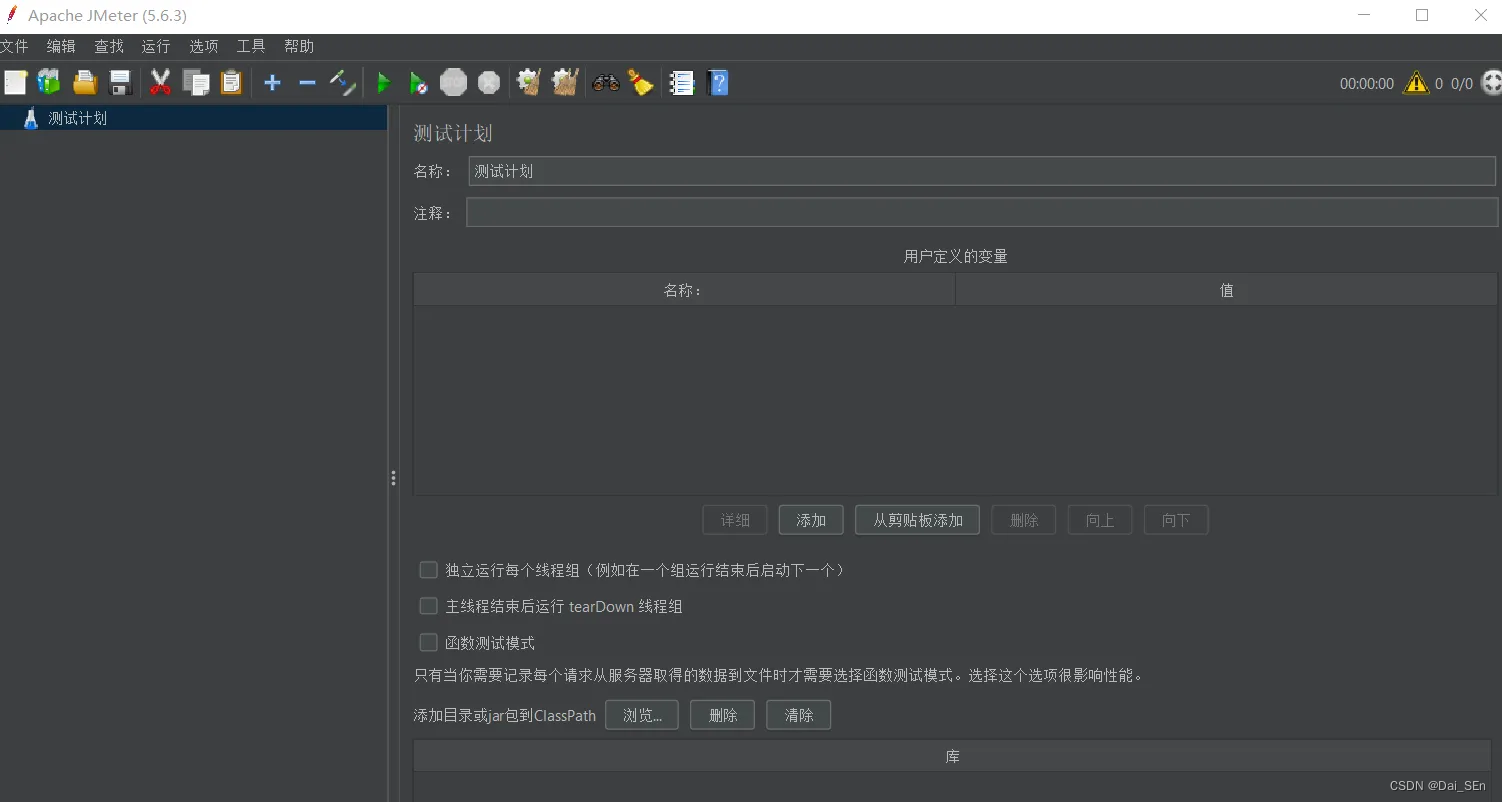Click the 清除 ClassPath button
The width and height of the screenshot is (1502, 802).
(x=799, y=715)
